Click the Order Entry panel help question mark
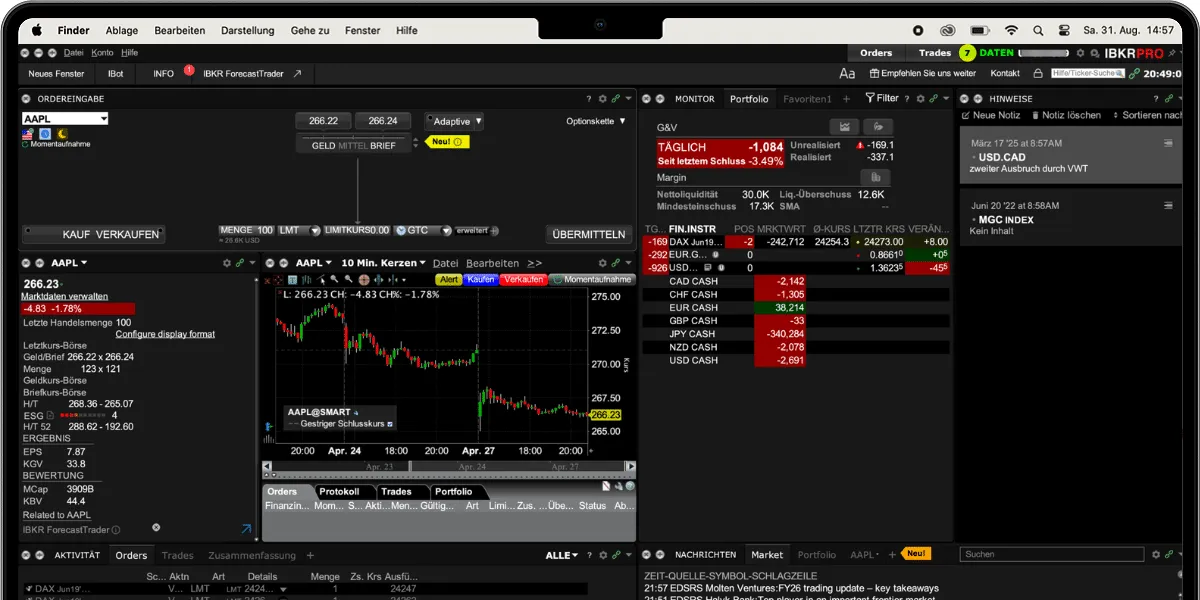1200x600 pixels. point(589,99)
